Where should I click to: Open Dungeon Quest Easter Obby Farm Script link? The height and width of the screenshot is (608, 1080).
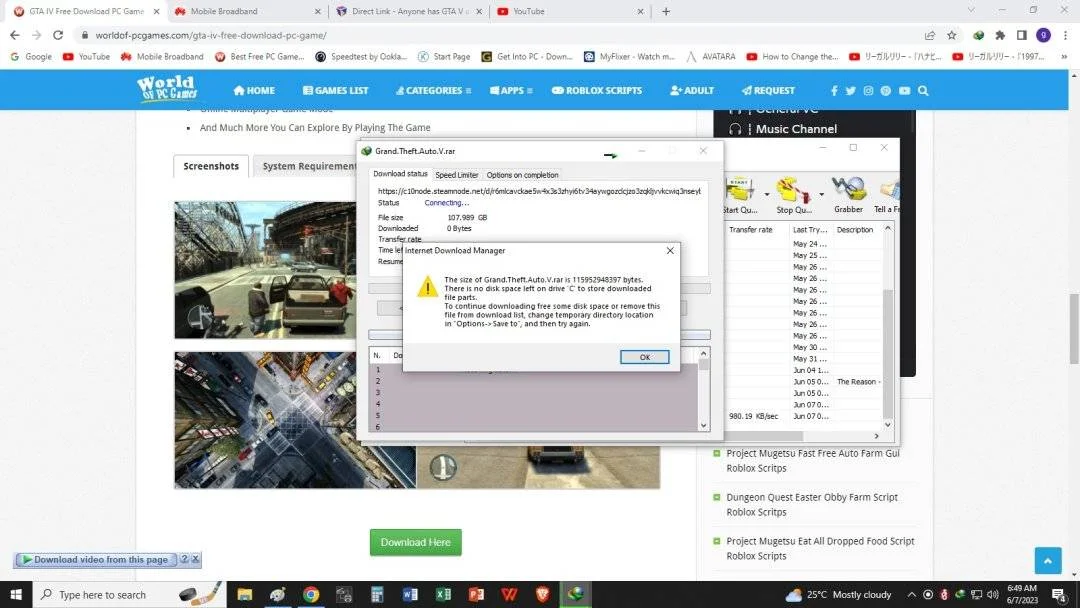pyautogui.click(x=812, y=505)
